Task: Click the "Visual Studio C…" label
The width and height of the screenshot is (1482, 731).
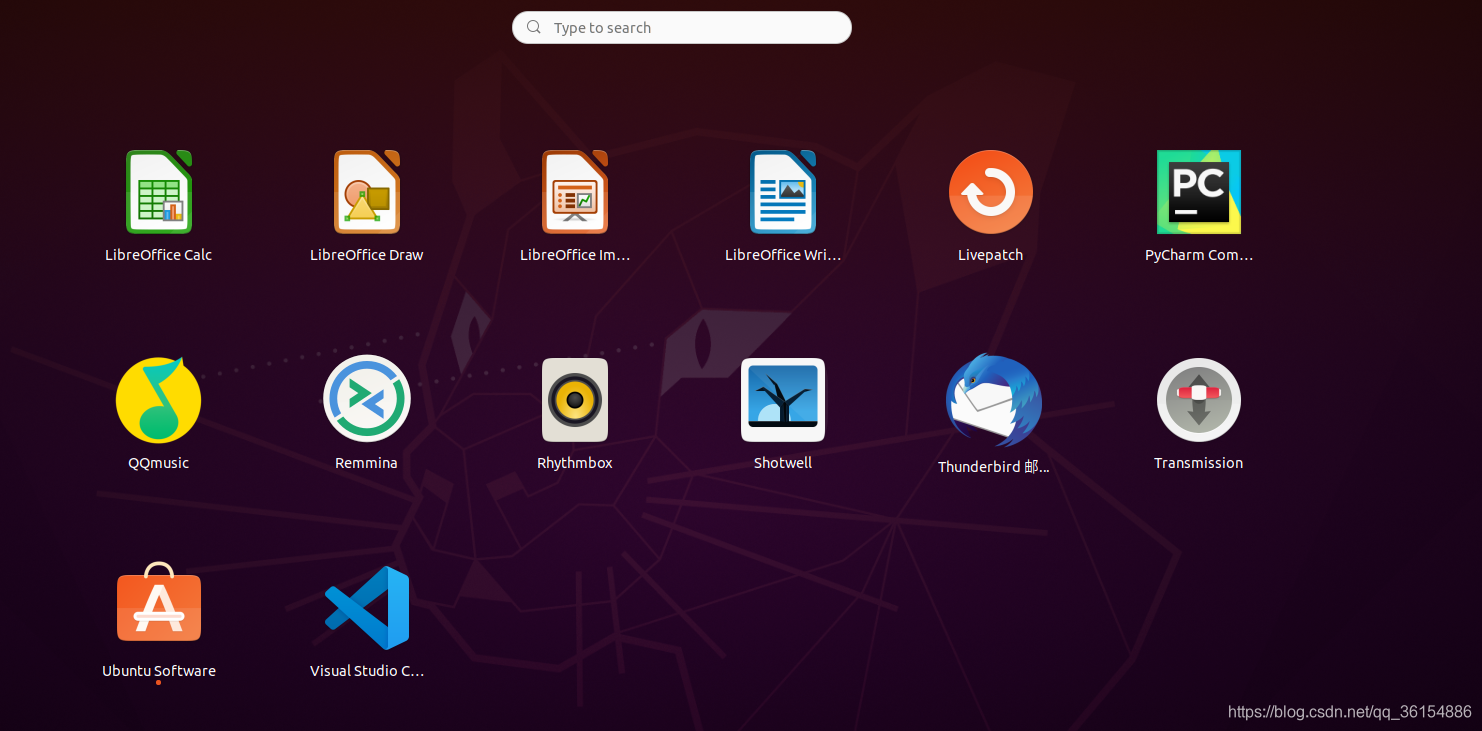Action: point(367,671)
